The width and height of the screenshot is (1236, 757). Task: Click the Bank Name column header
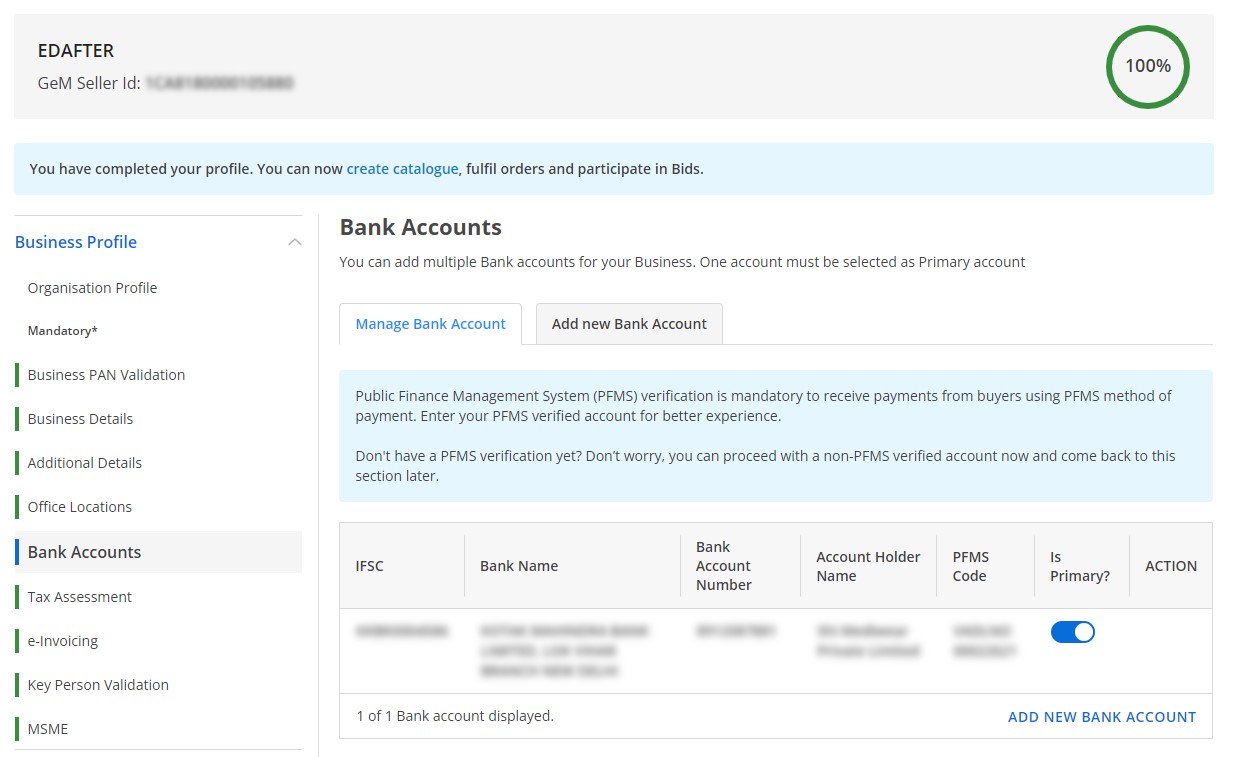[x=519, y=566]
